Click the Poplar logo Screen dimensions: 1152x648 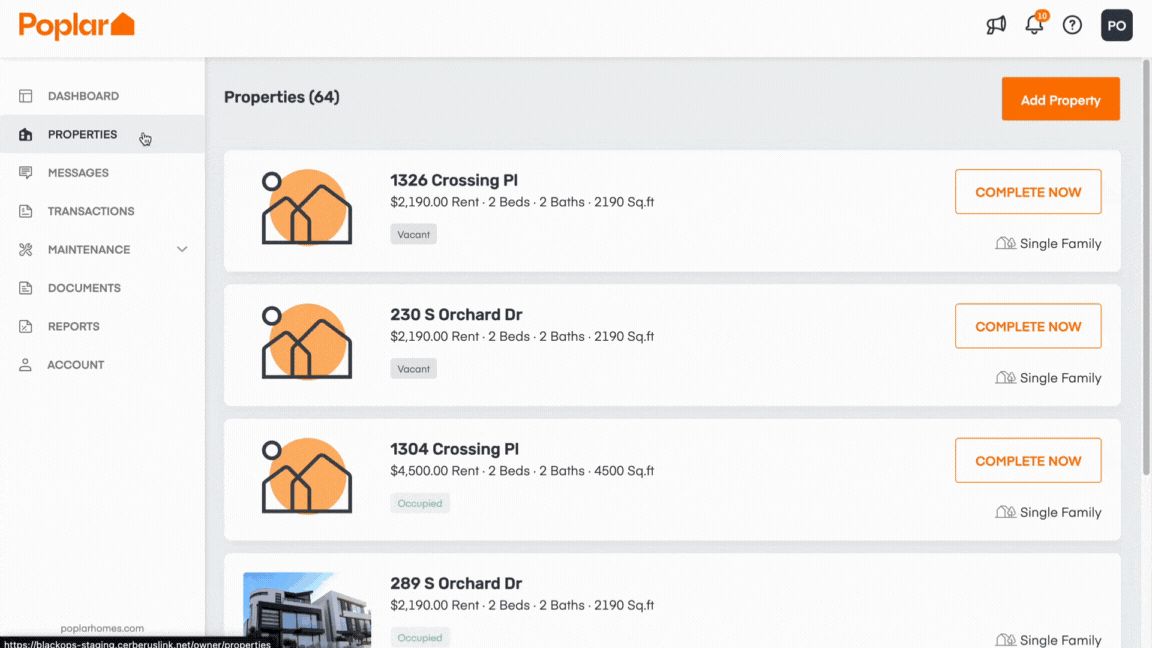[x=77, y=26]
